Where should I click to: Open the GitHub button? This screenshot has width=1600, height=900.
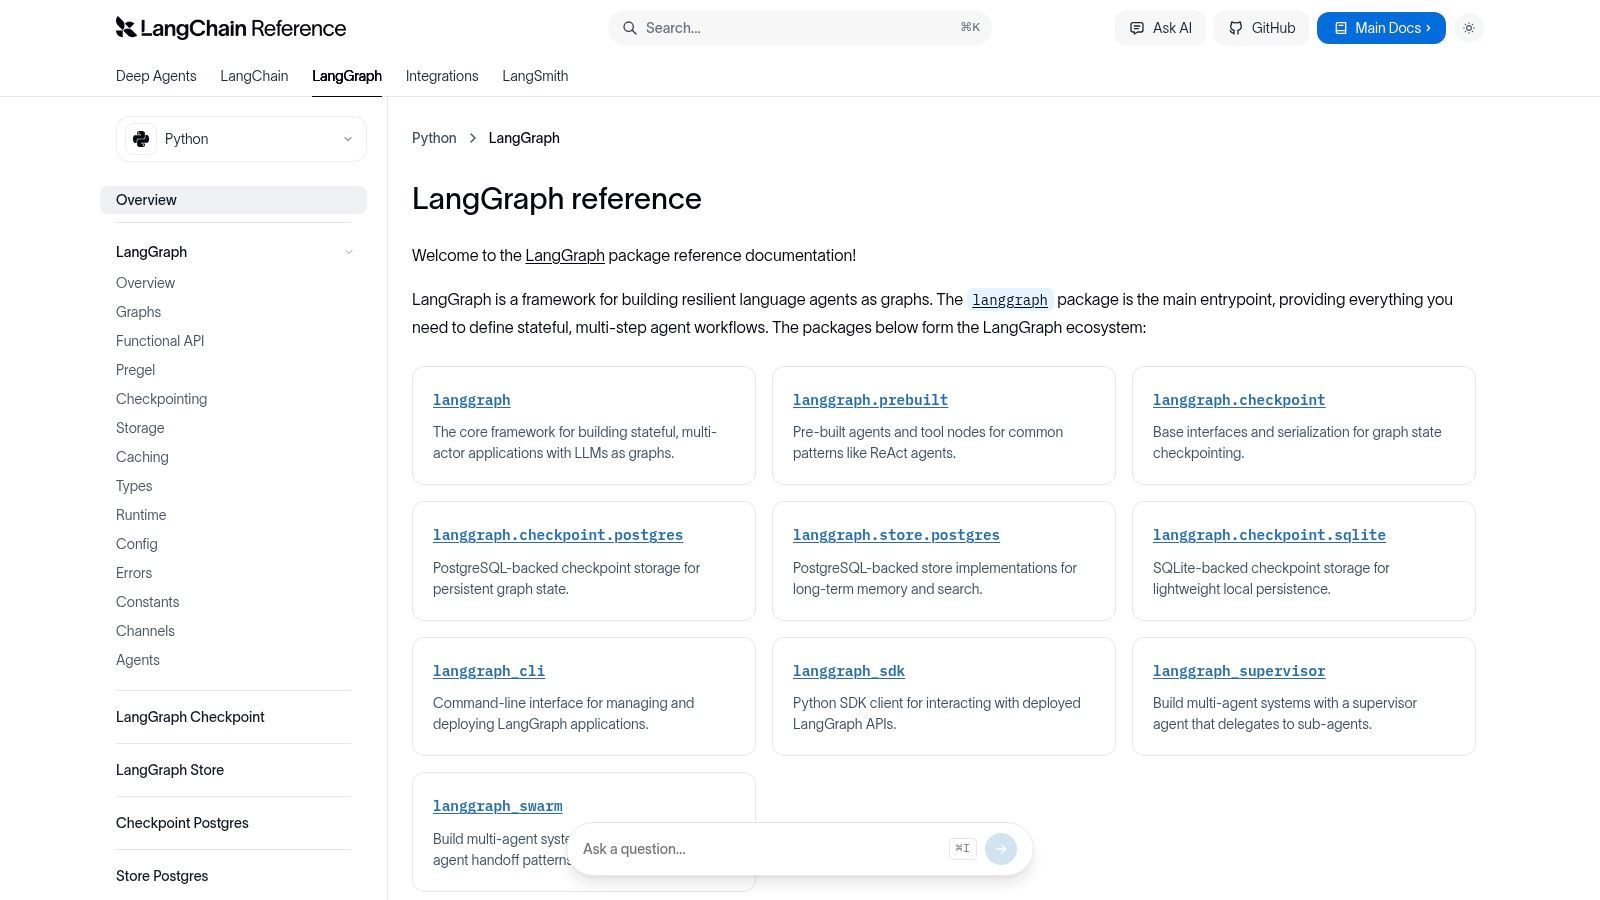pyautogui.click(x=1261, y=28)
